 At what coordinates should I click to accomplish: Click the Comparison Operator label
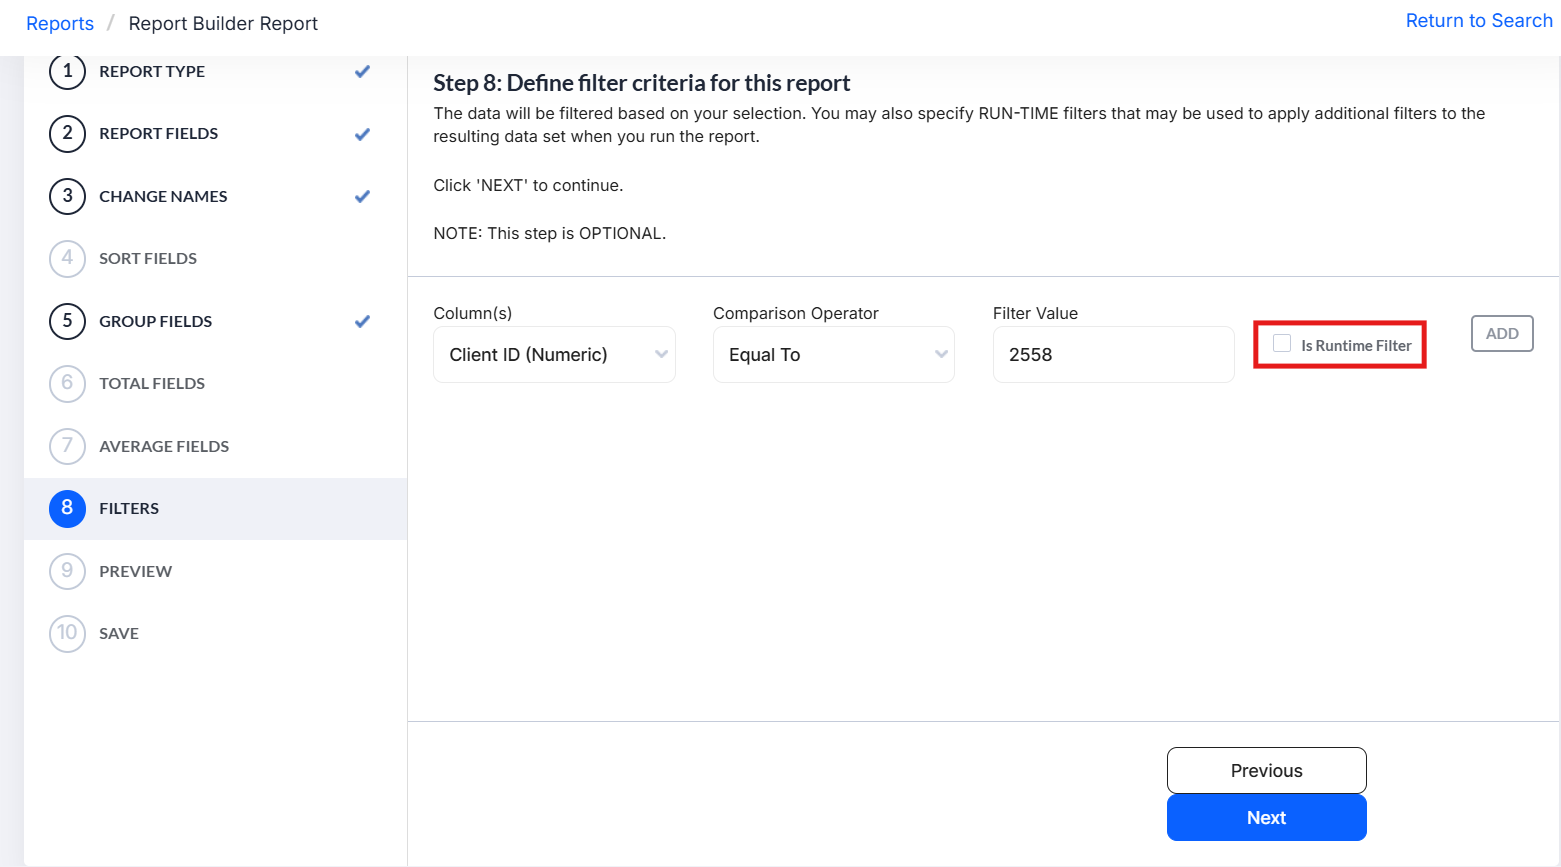click(x=795, y=313)
